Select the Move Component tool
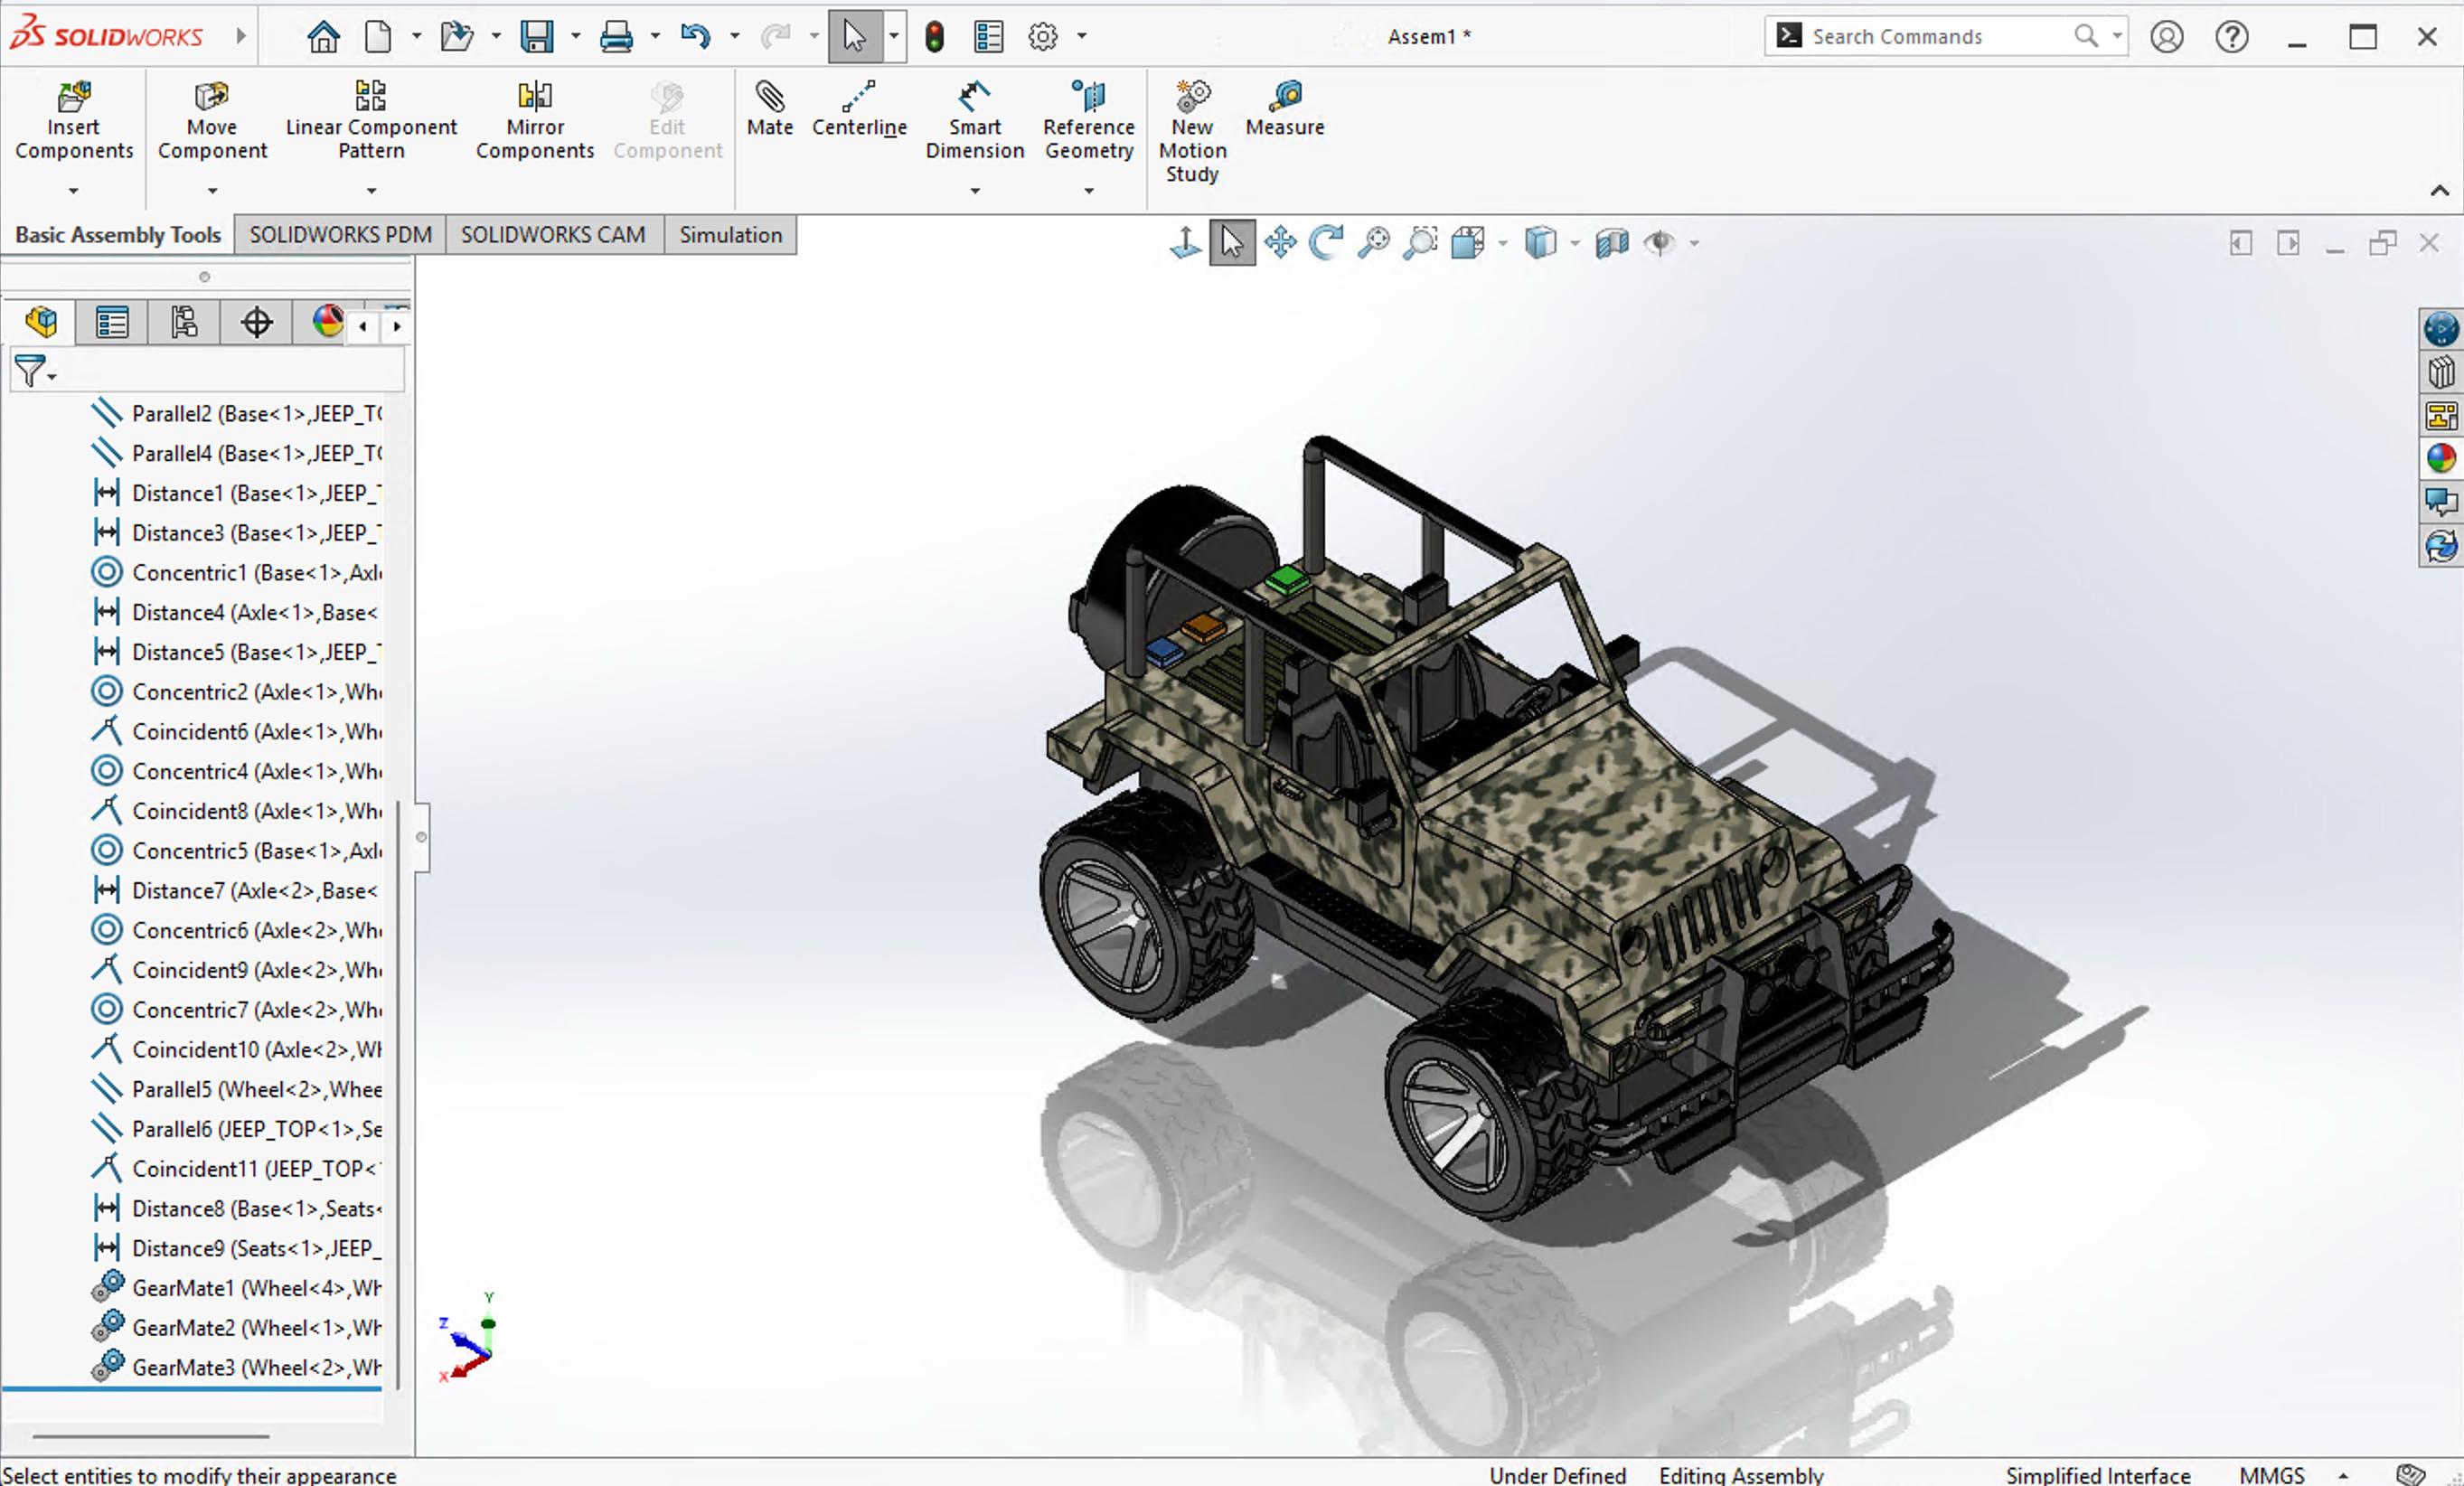The image size is (2464, 1486). coord(212,120)
